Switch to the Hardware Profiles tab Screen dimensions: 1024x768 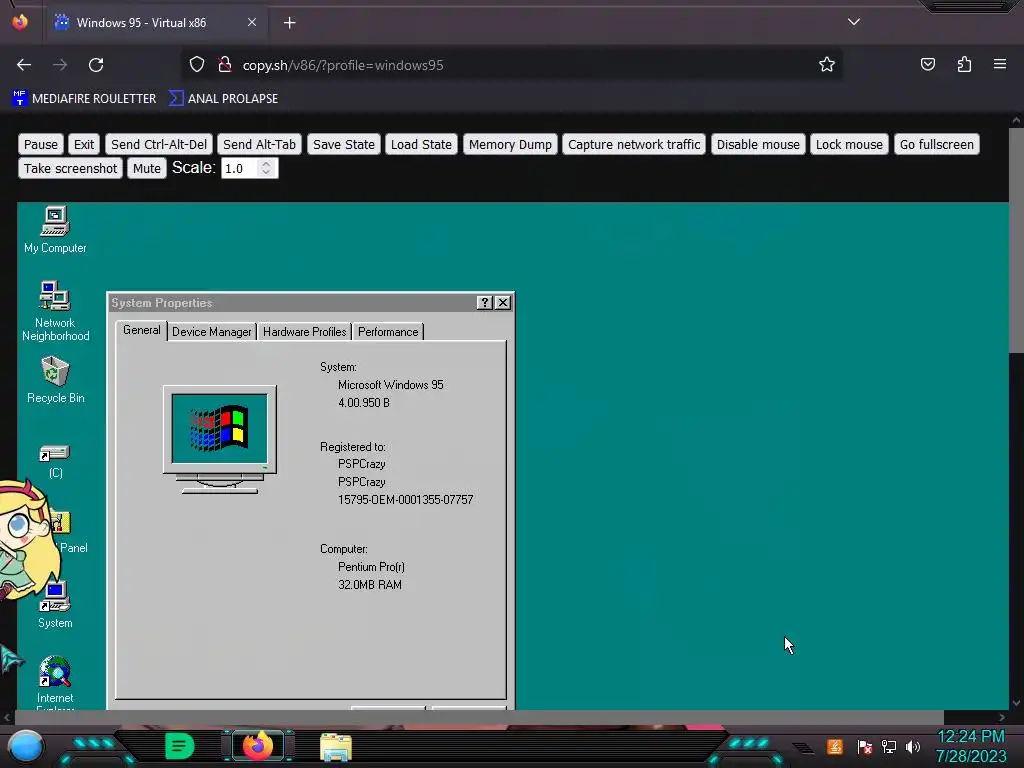point(304,332)
